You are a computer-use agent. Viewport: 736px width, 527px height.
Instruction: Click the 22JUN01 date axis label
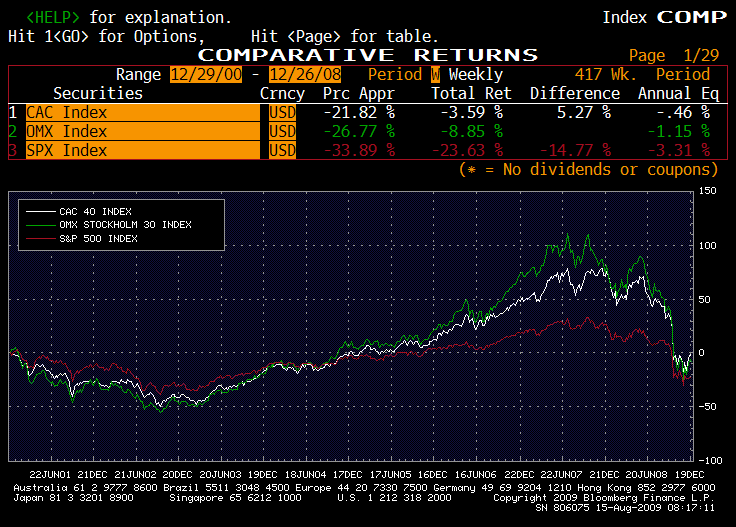(x=50, y=474)
